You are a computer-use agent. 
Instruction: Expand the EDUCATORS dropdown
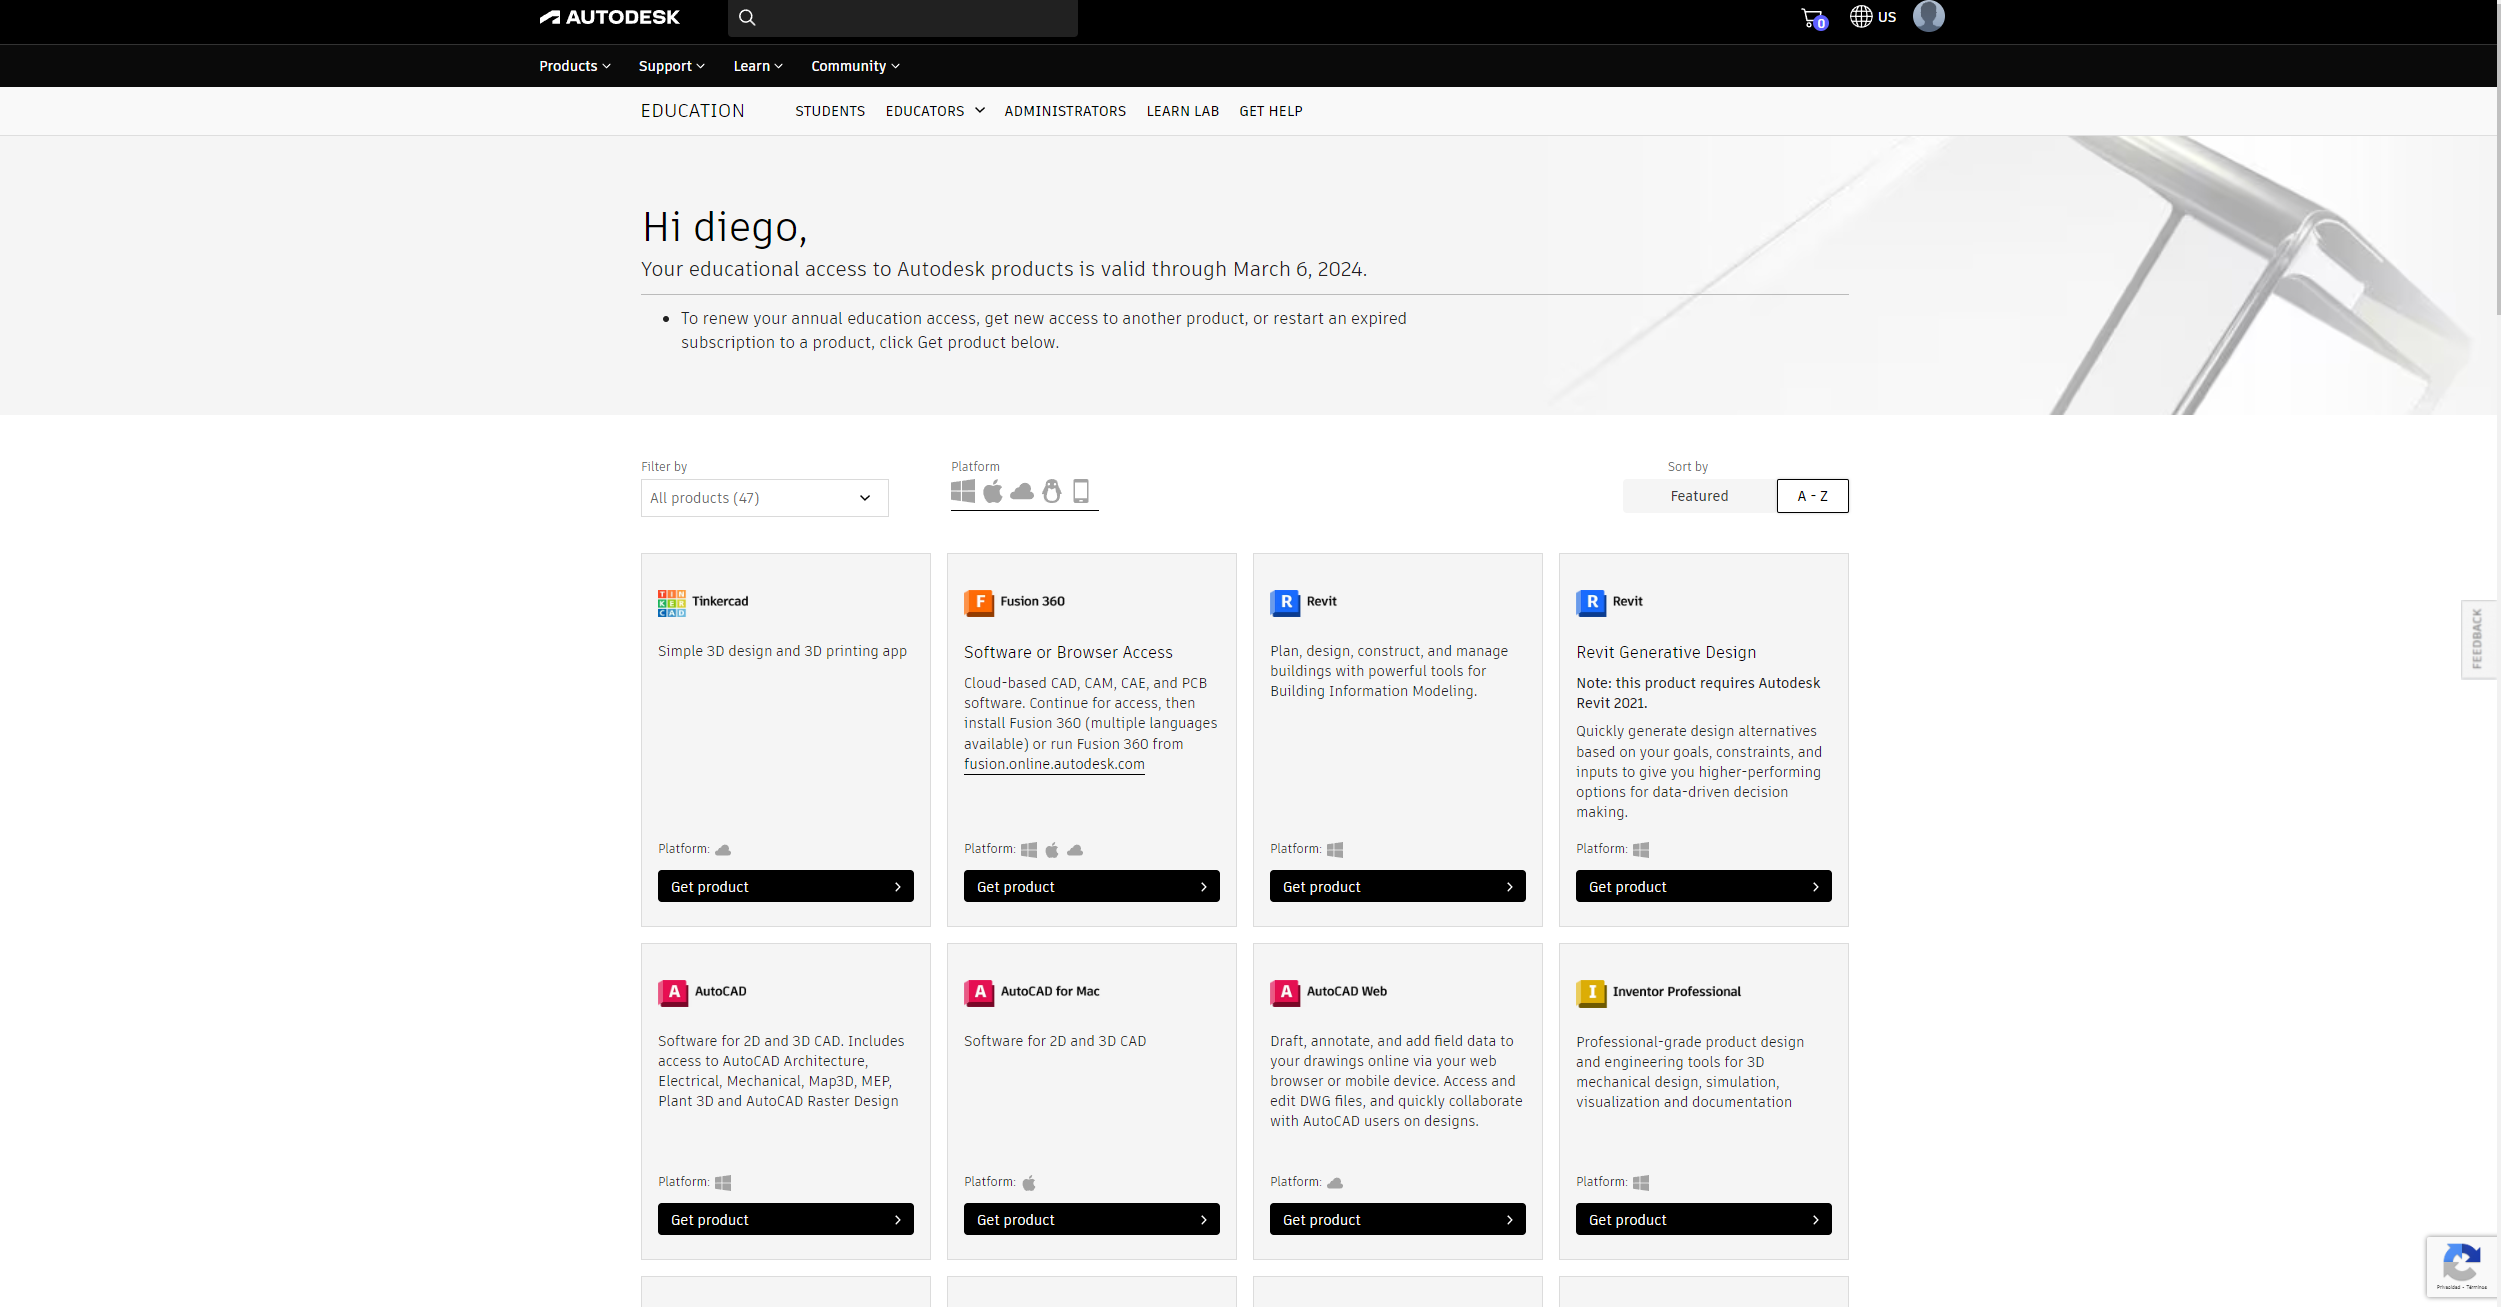pyautogui.click(x=933, y=110)
